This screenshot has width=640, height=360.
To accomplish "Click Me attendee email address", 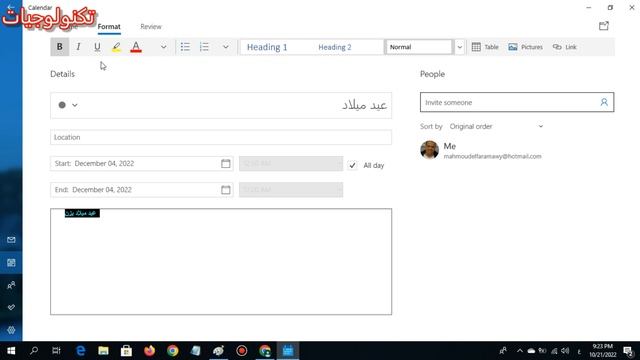I will 492,156.
